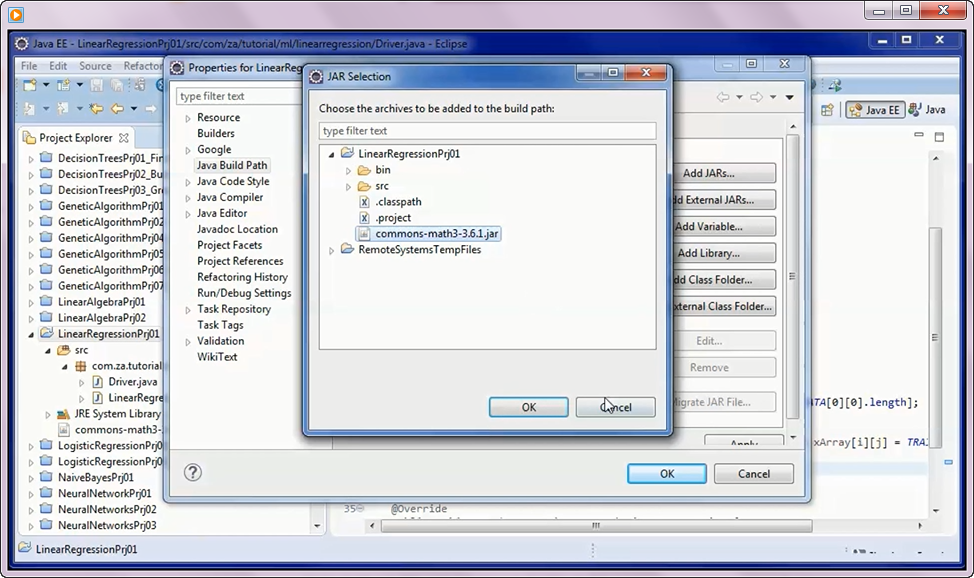Click NaiveBayesPrj01 project in Project Explorer

88,477
